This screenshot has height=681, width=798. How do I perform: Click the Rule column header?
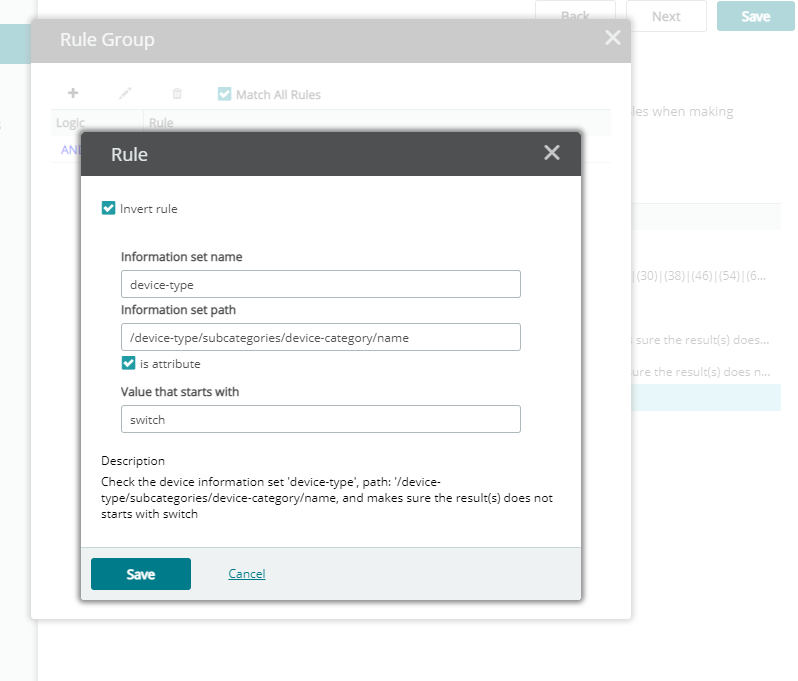click(x=161, y=123)
